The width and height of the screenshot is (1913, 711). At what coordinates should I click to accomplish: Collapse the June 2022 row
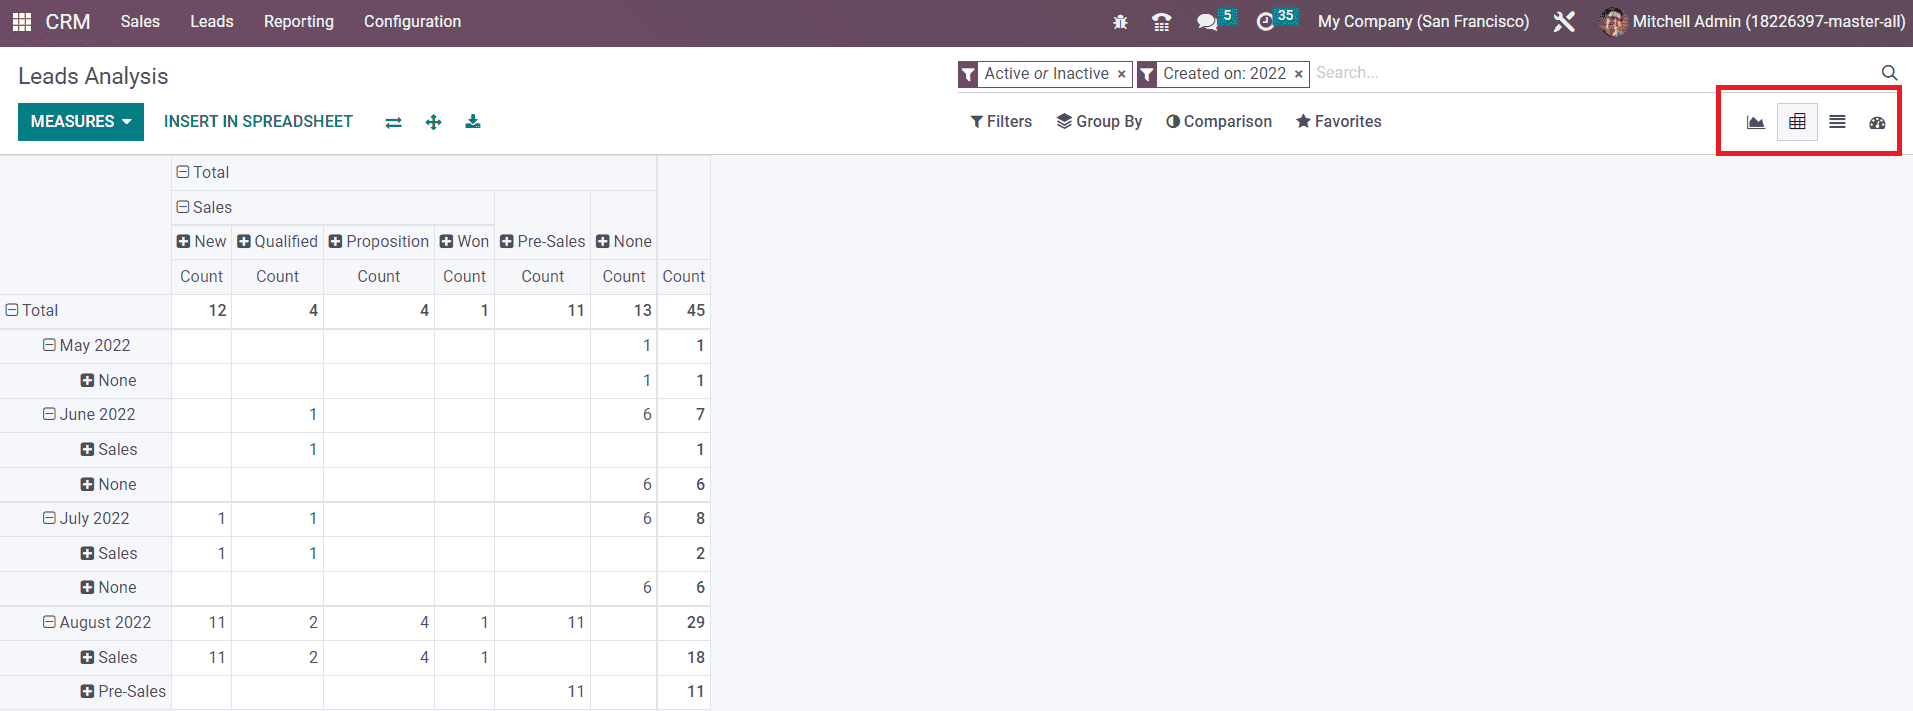point(88,414)
